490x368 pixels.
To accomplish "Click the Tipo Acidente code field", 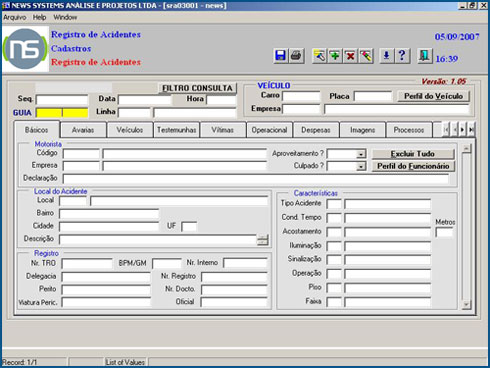I will click(334, 204).
